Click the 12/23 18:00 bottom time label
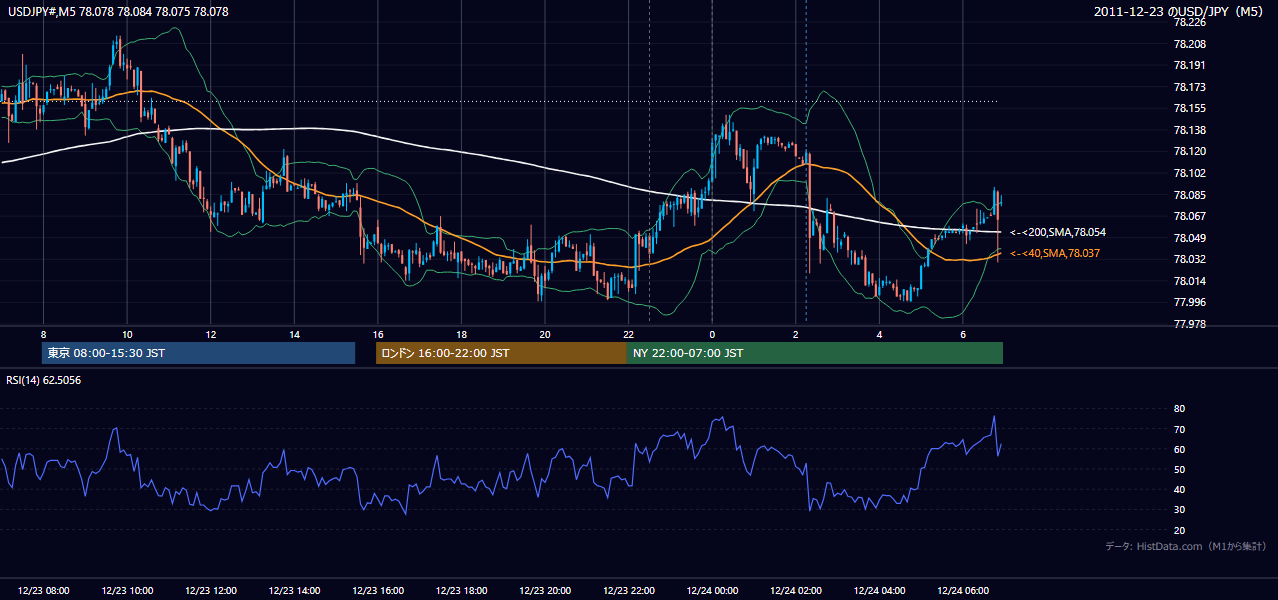Screen dimensions: 1278x600 (461, 591)
